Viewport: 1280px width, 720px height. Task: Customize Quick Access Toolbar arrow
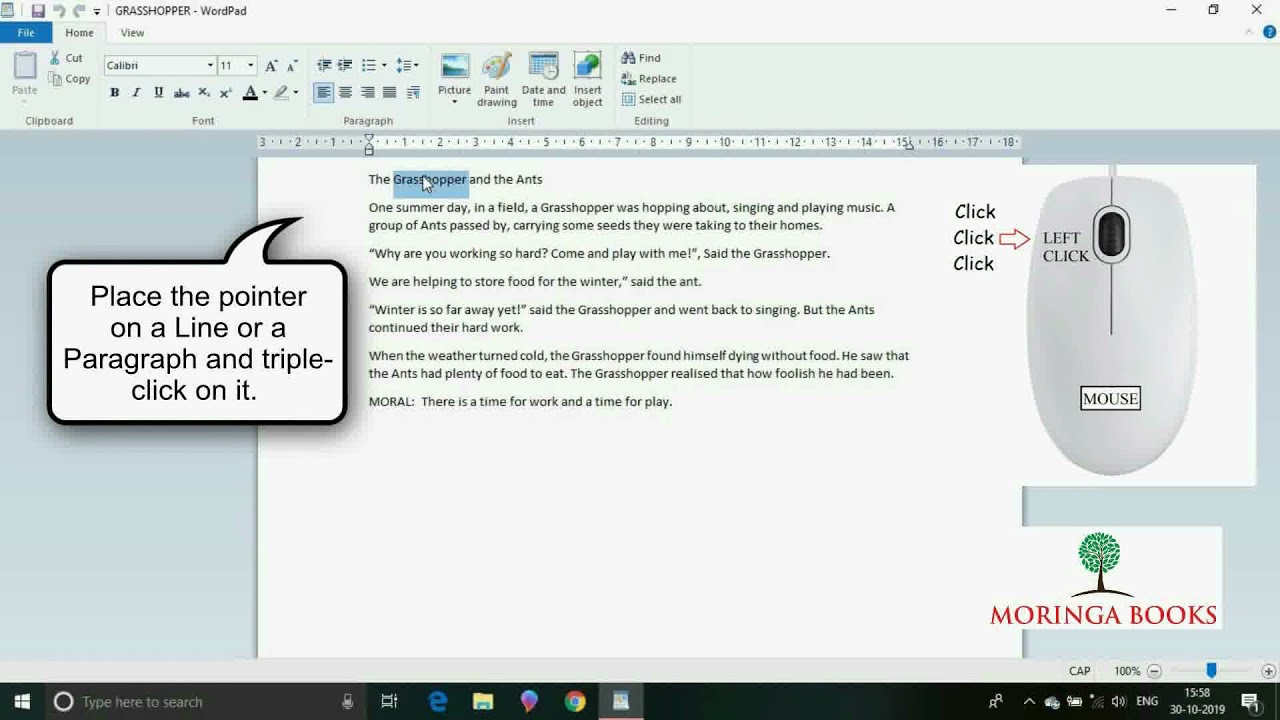click(97, 12)
